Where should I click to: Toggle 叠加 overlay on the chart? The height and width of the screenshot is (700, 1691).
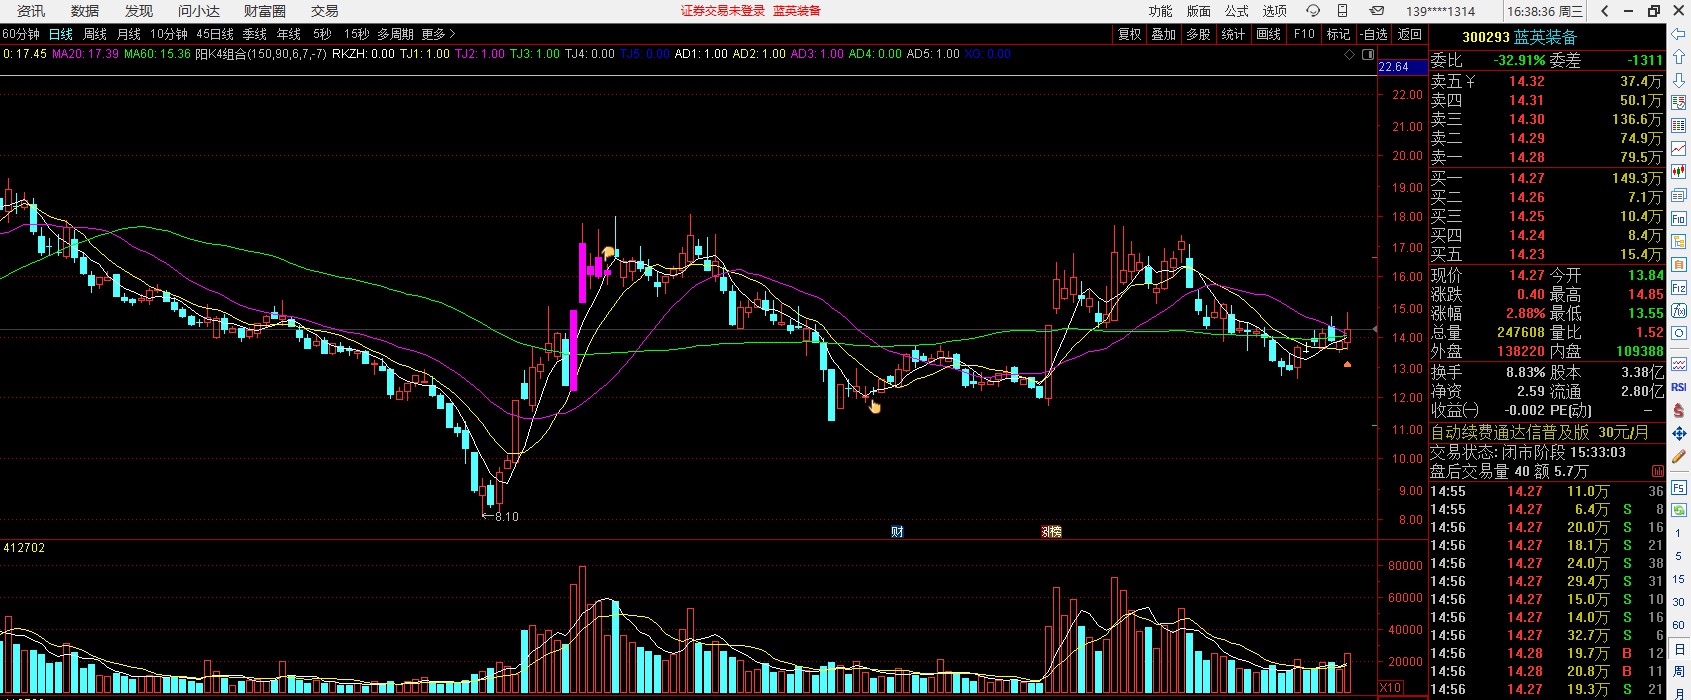tap(1163, 34)
